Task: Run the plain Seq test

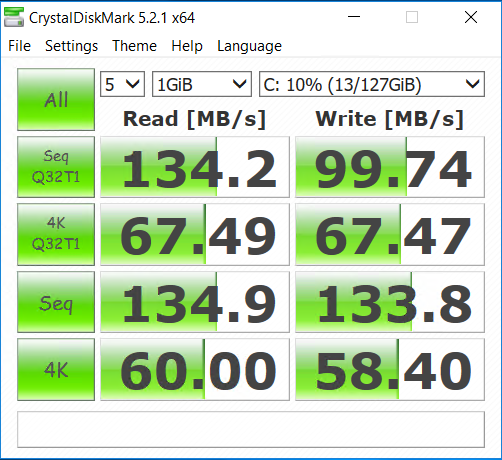Action: coord(56,302)
